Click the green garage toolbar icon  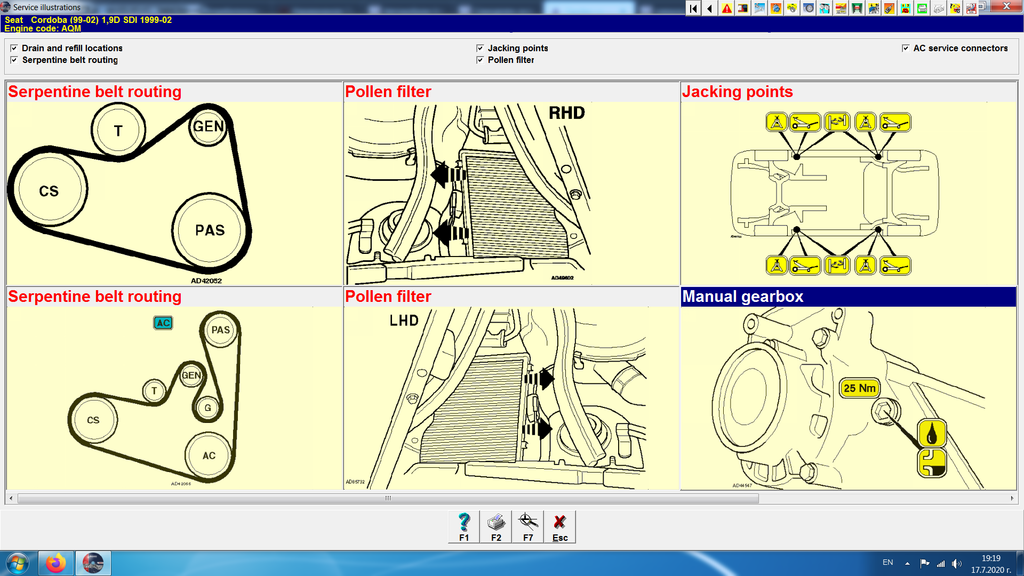[857, 8]
